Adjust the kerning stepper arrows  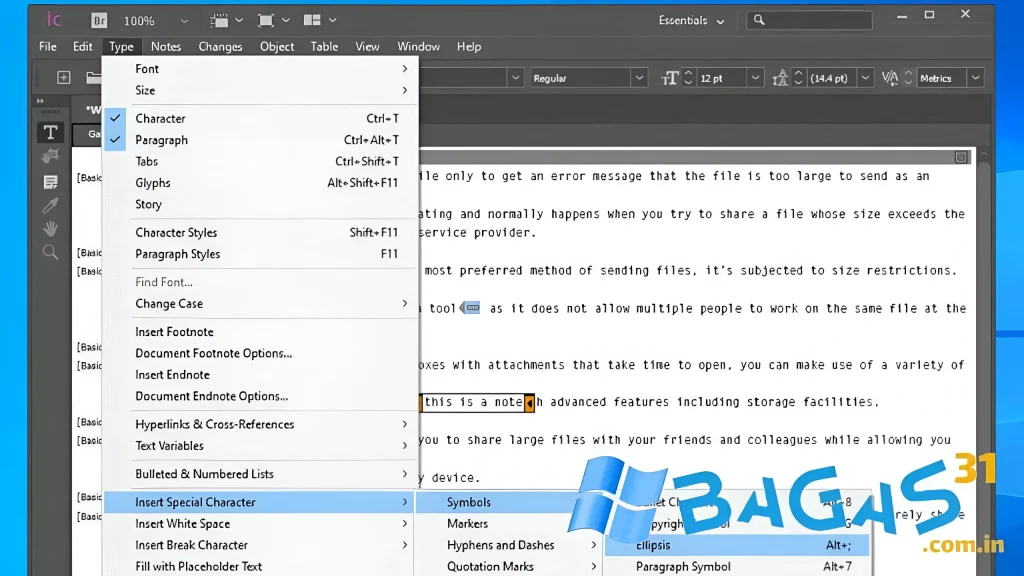click(908, 78)
